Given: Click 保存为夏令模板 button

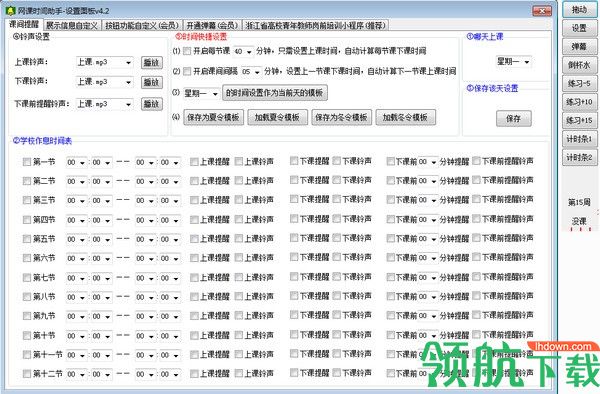Looking at the screenshot, I should (214, 117).
